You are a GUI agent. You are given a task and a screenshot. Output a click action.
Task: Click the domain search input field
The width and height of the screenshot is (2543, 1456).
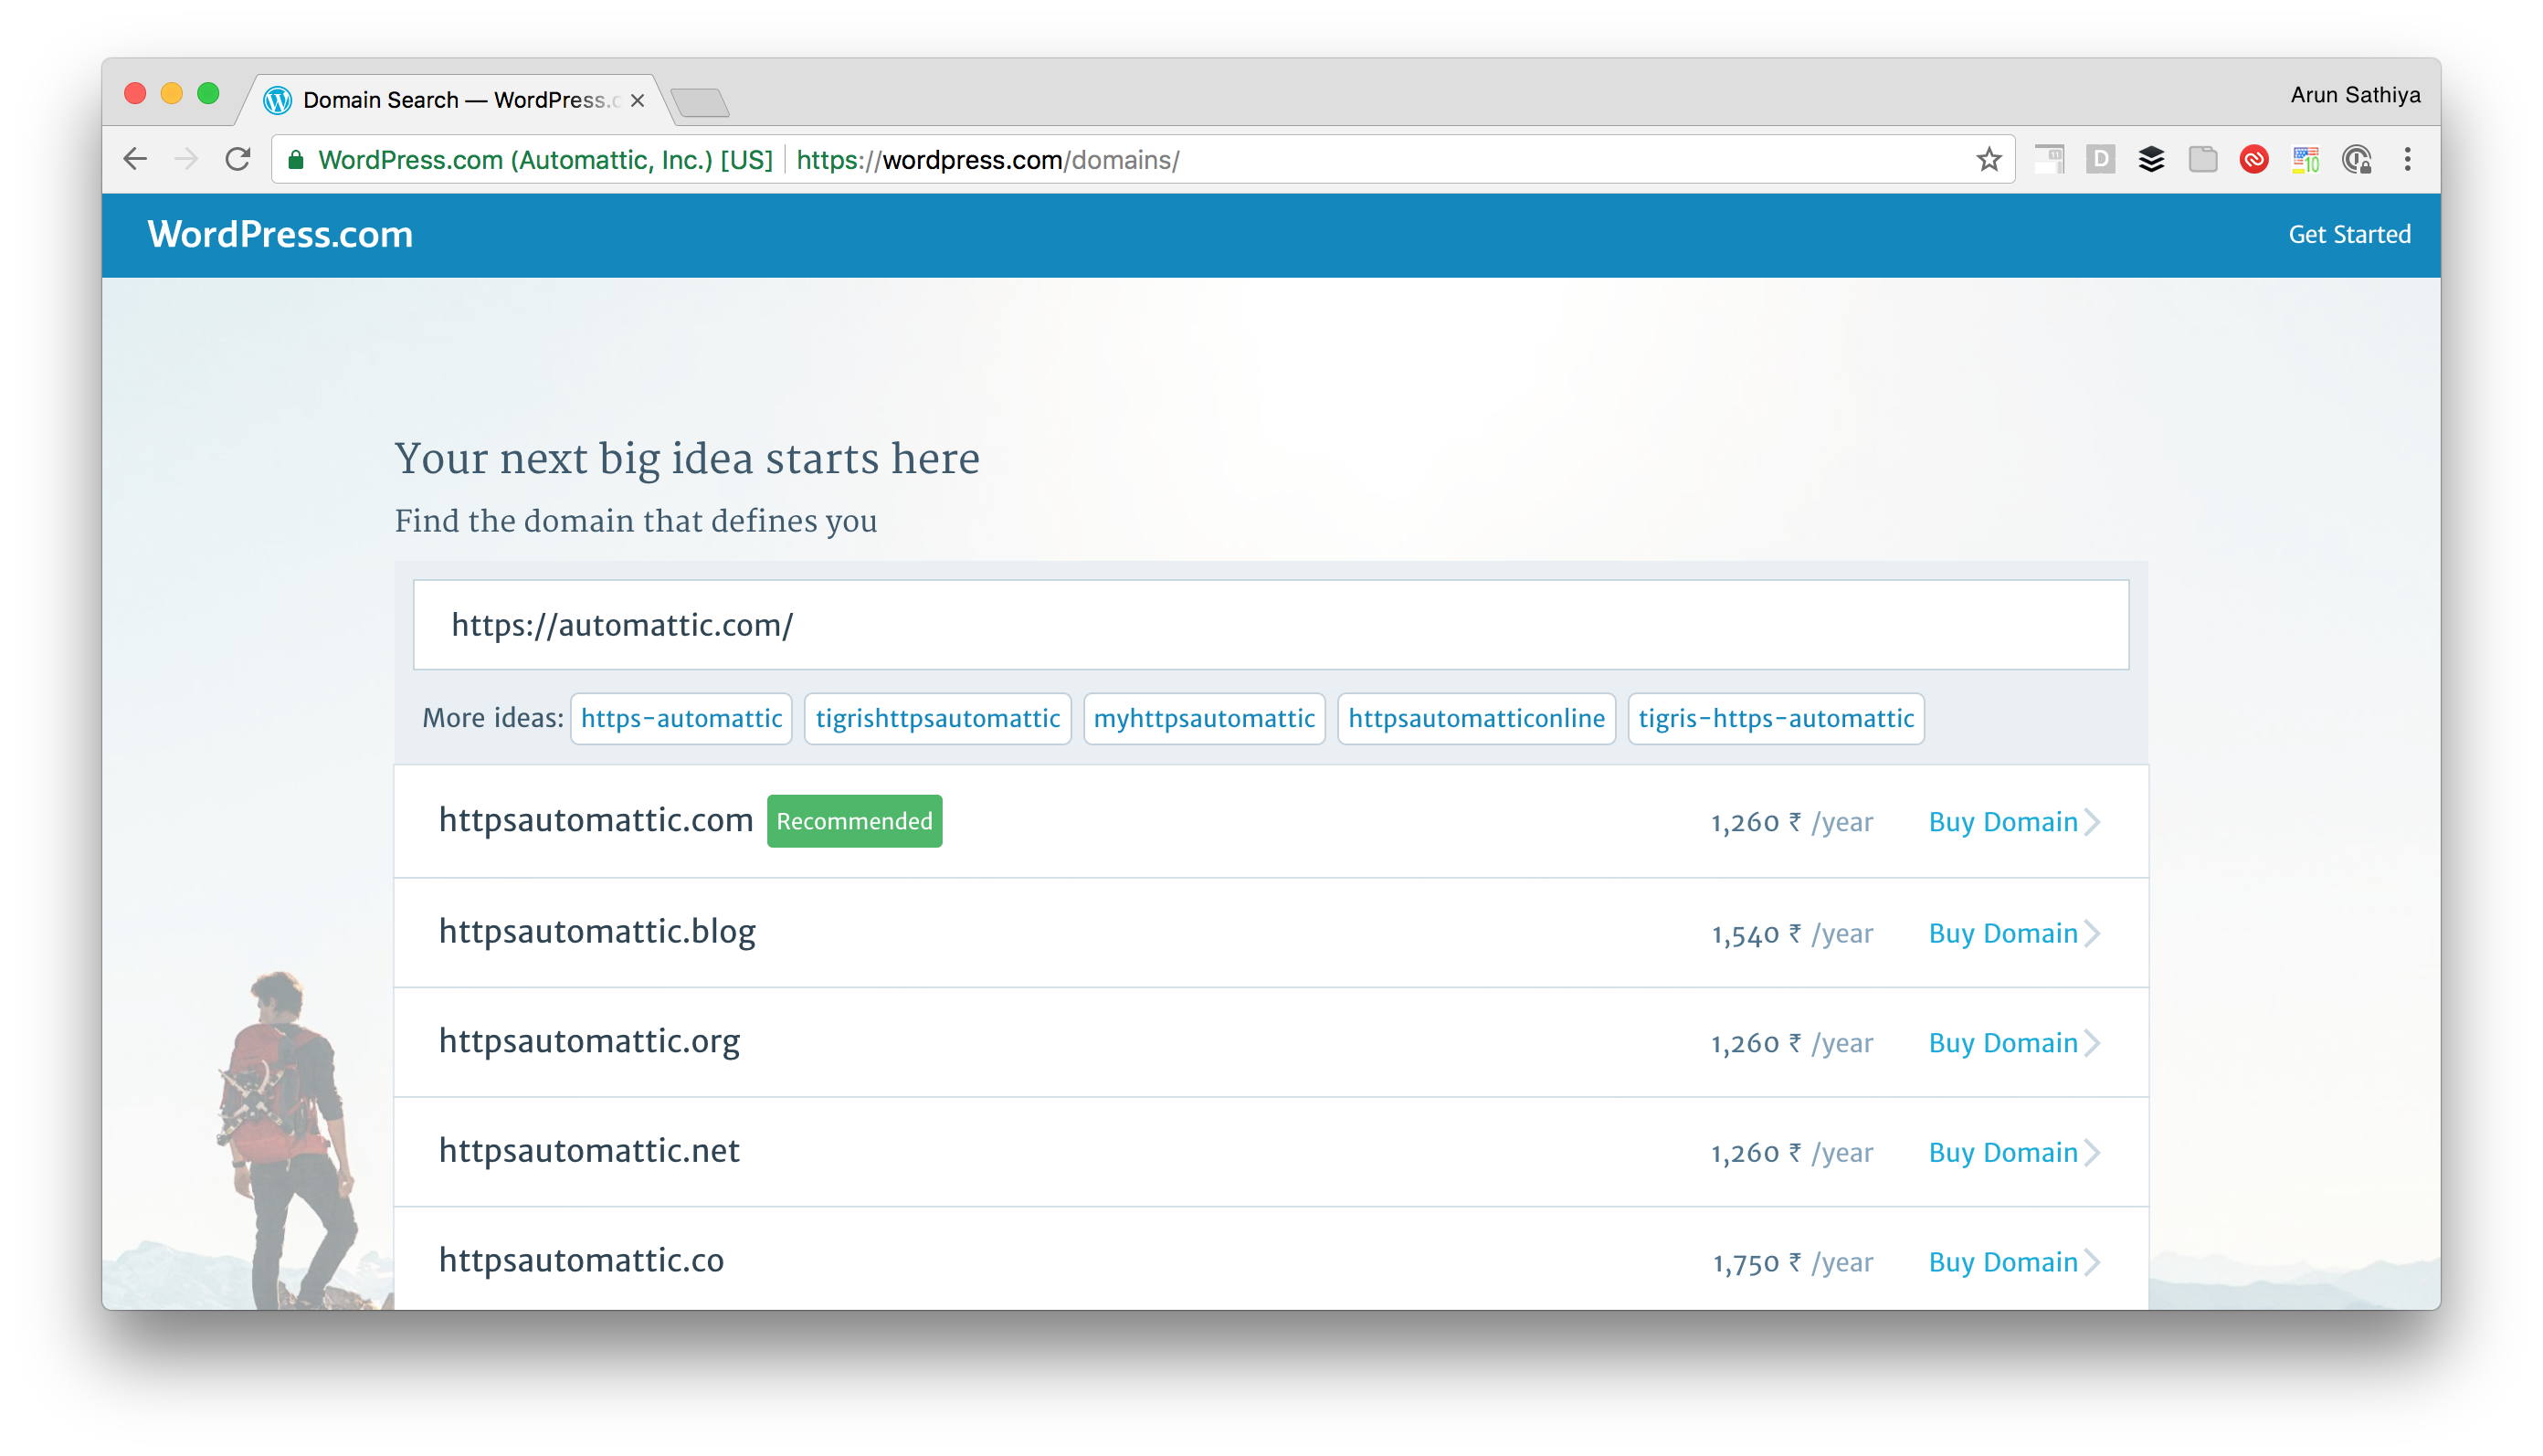click(1270, 625)
